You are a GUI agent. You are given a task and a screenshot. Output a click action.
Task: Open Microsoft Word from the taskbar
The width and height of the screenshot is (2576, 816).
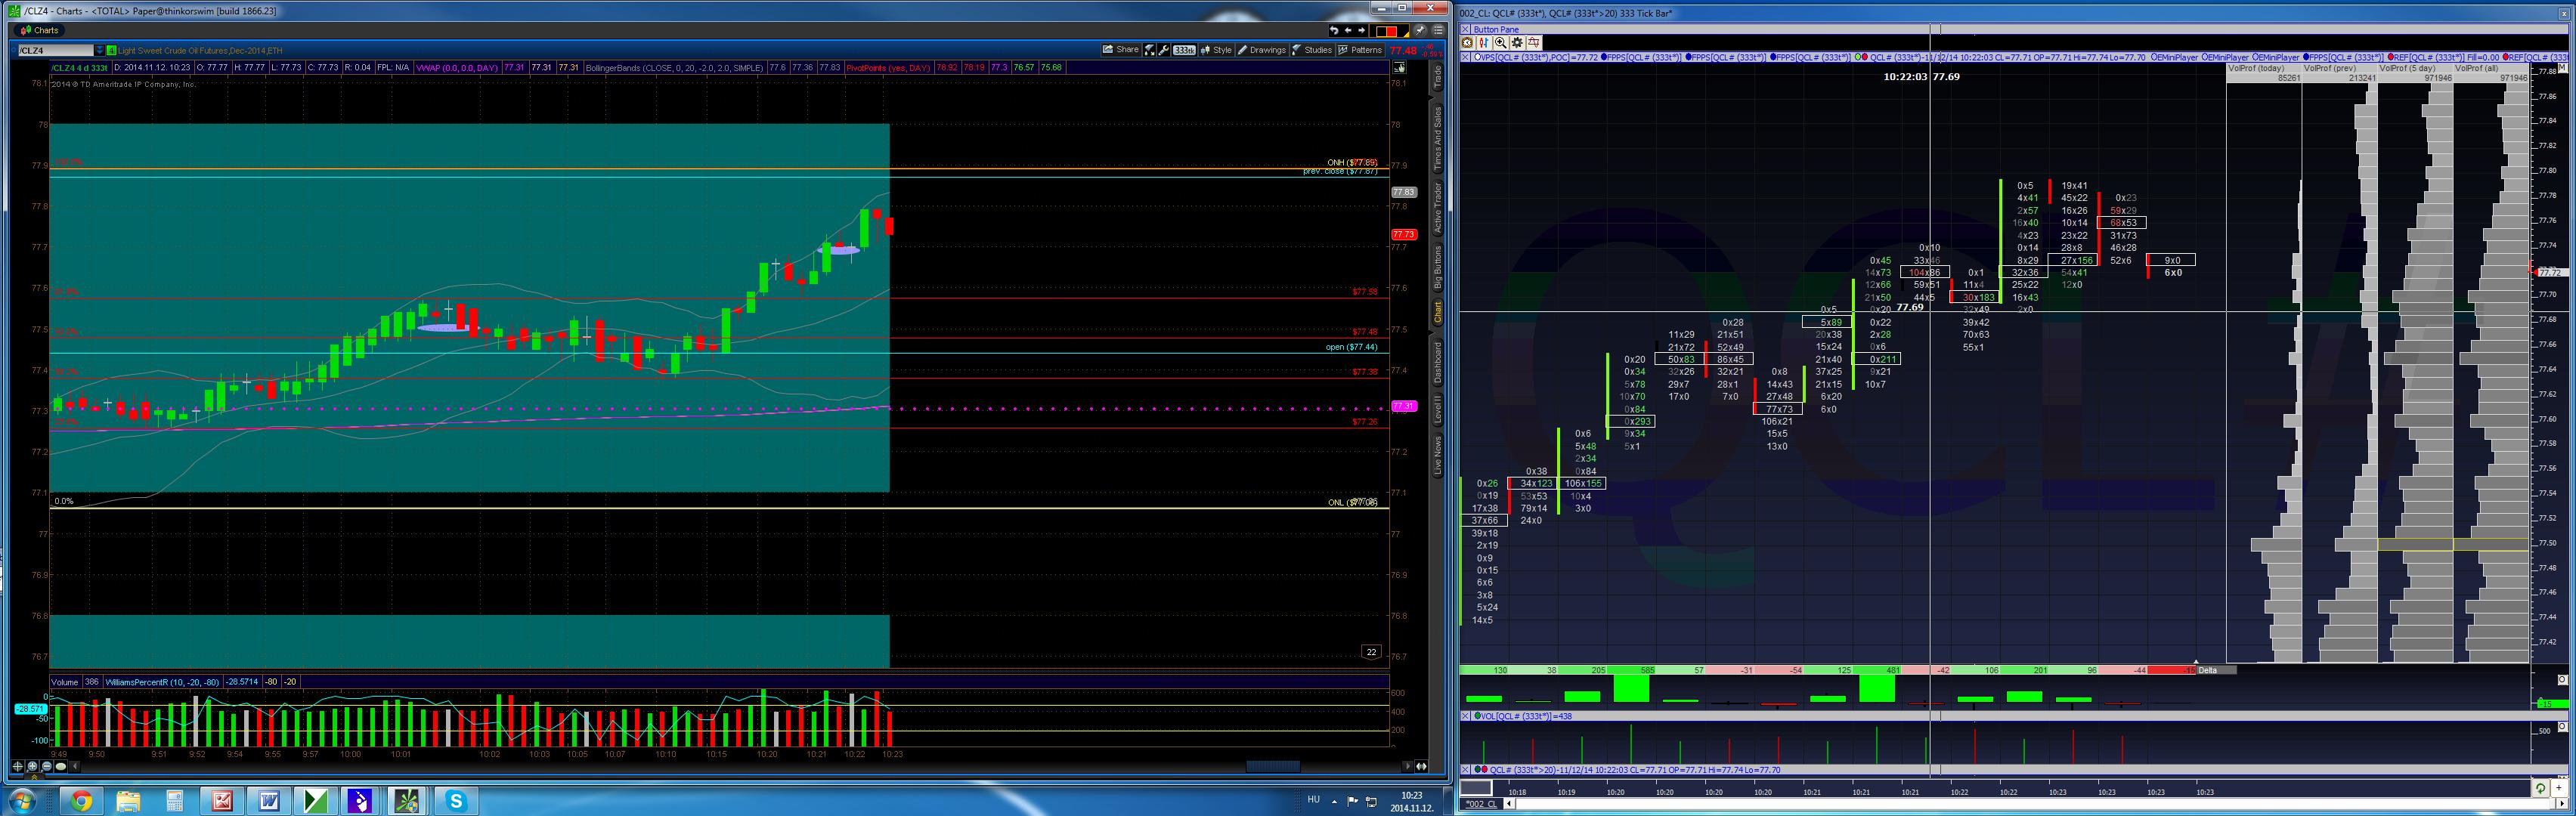269,800
